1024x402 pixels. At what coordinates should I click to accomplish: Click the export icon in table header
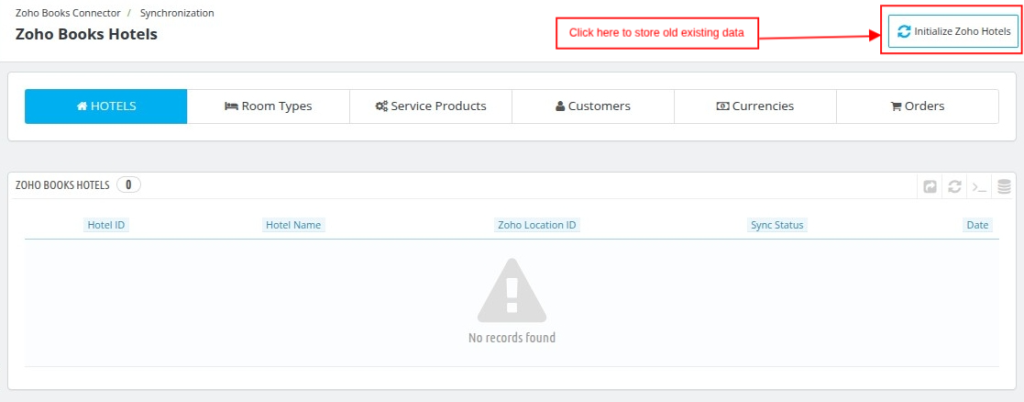pos(929,187)
